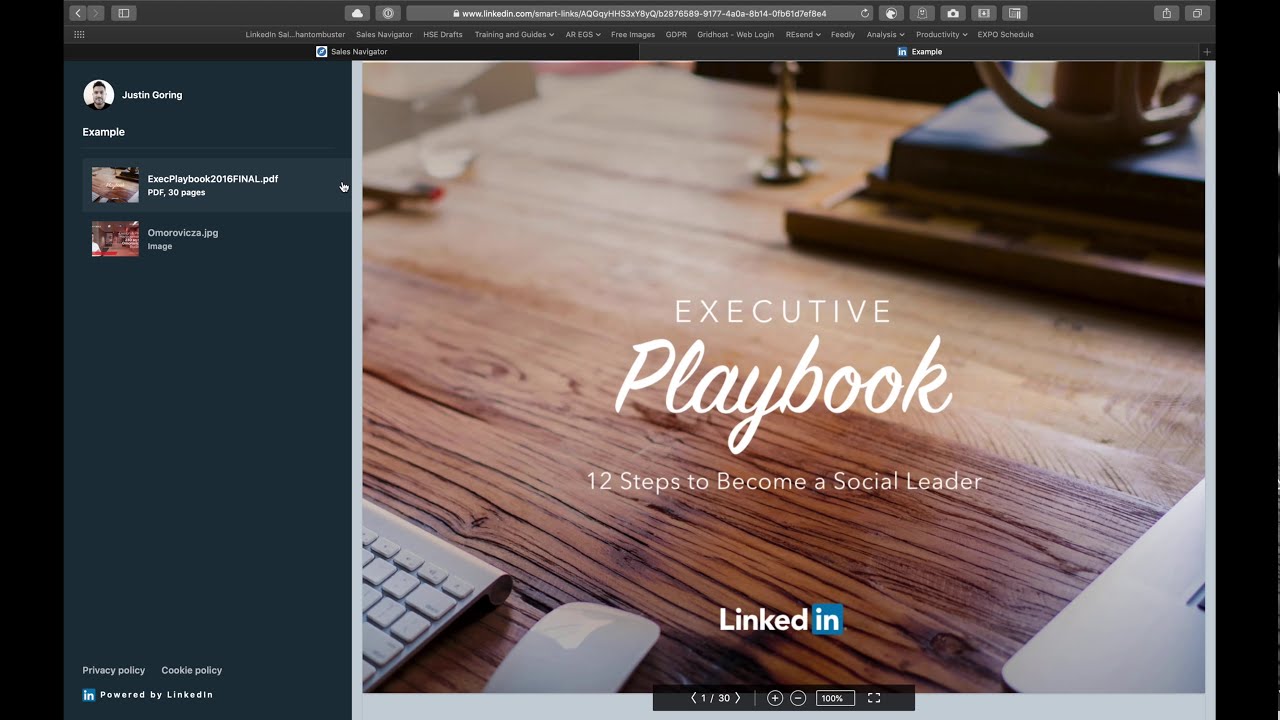Click the camera extension icon in the toolbar

(x=953, y=13)
